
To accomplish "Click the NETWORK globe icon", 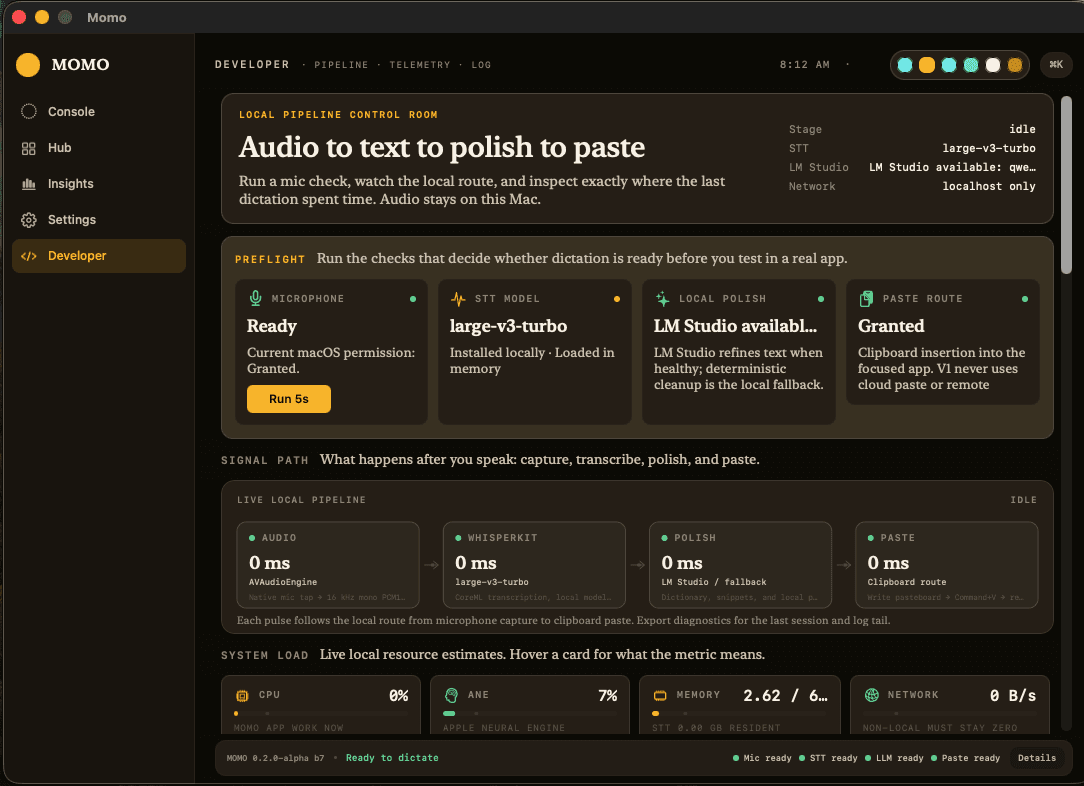I will pyautogui.click(x=872, y=695).
